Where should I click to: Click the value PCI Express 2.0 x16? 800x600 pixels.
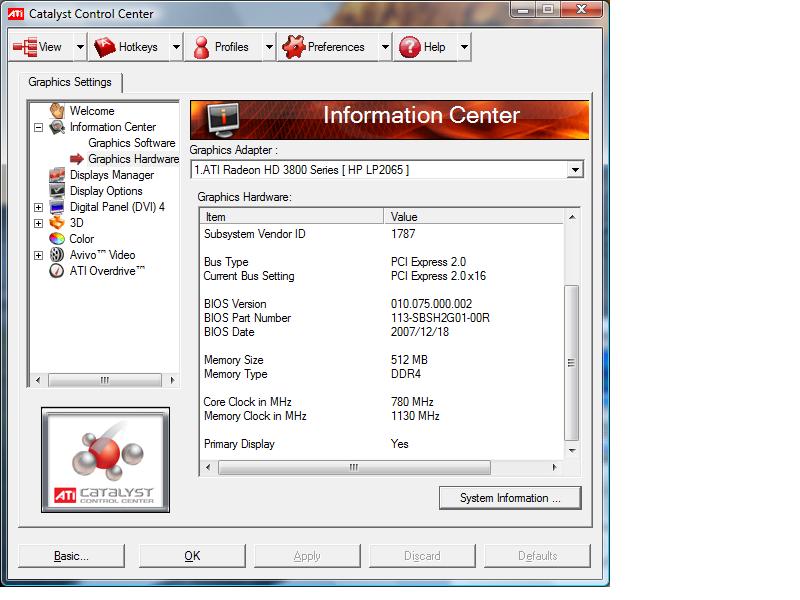tap(438, 276)
